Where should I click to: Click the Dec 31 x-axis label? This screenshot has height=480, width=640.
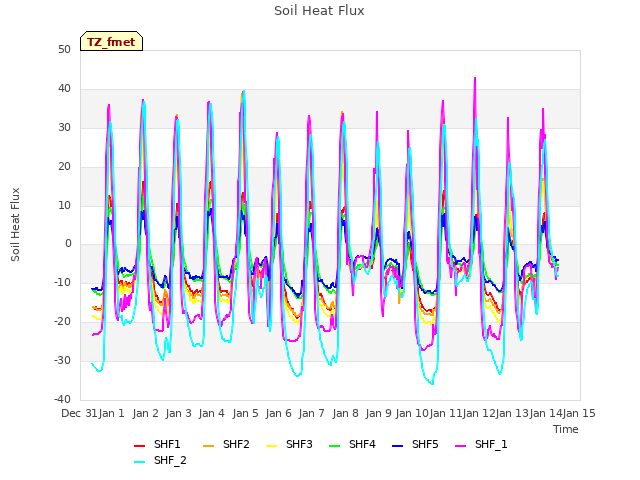point(79,413)
